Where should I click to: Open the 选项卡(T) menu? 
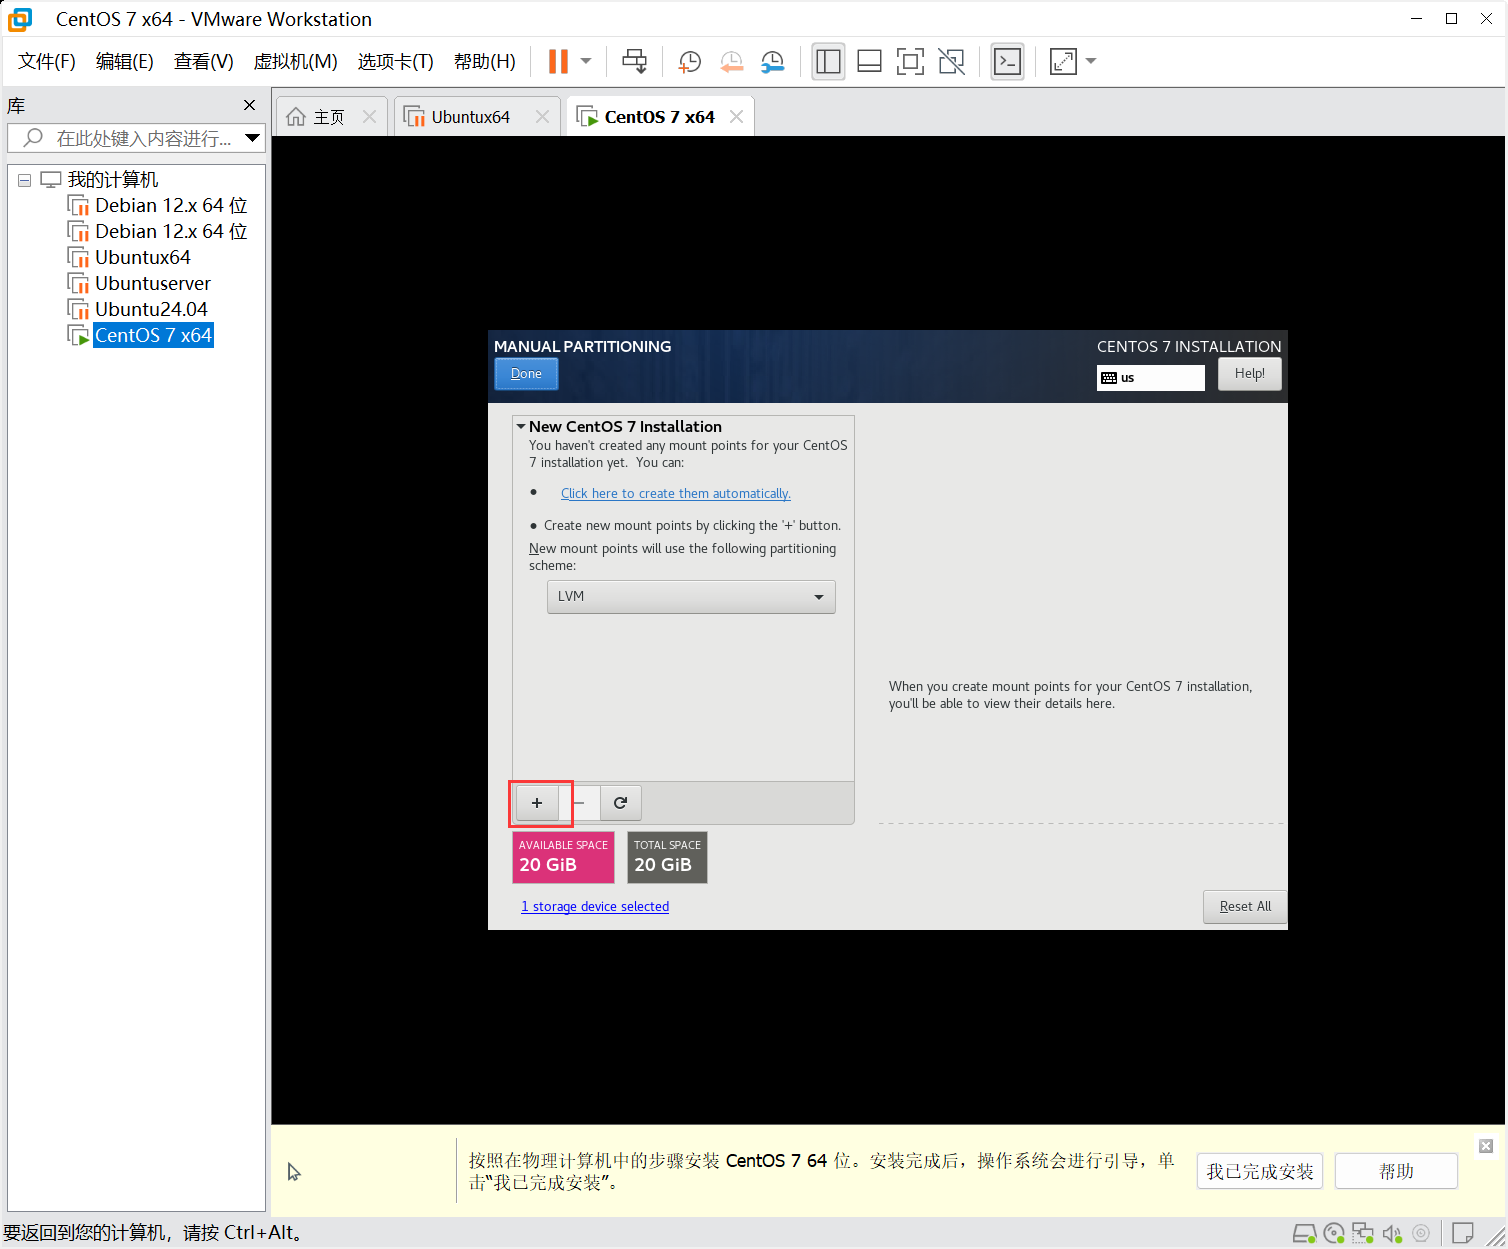click(x=396, y=62)
